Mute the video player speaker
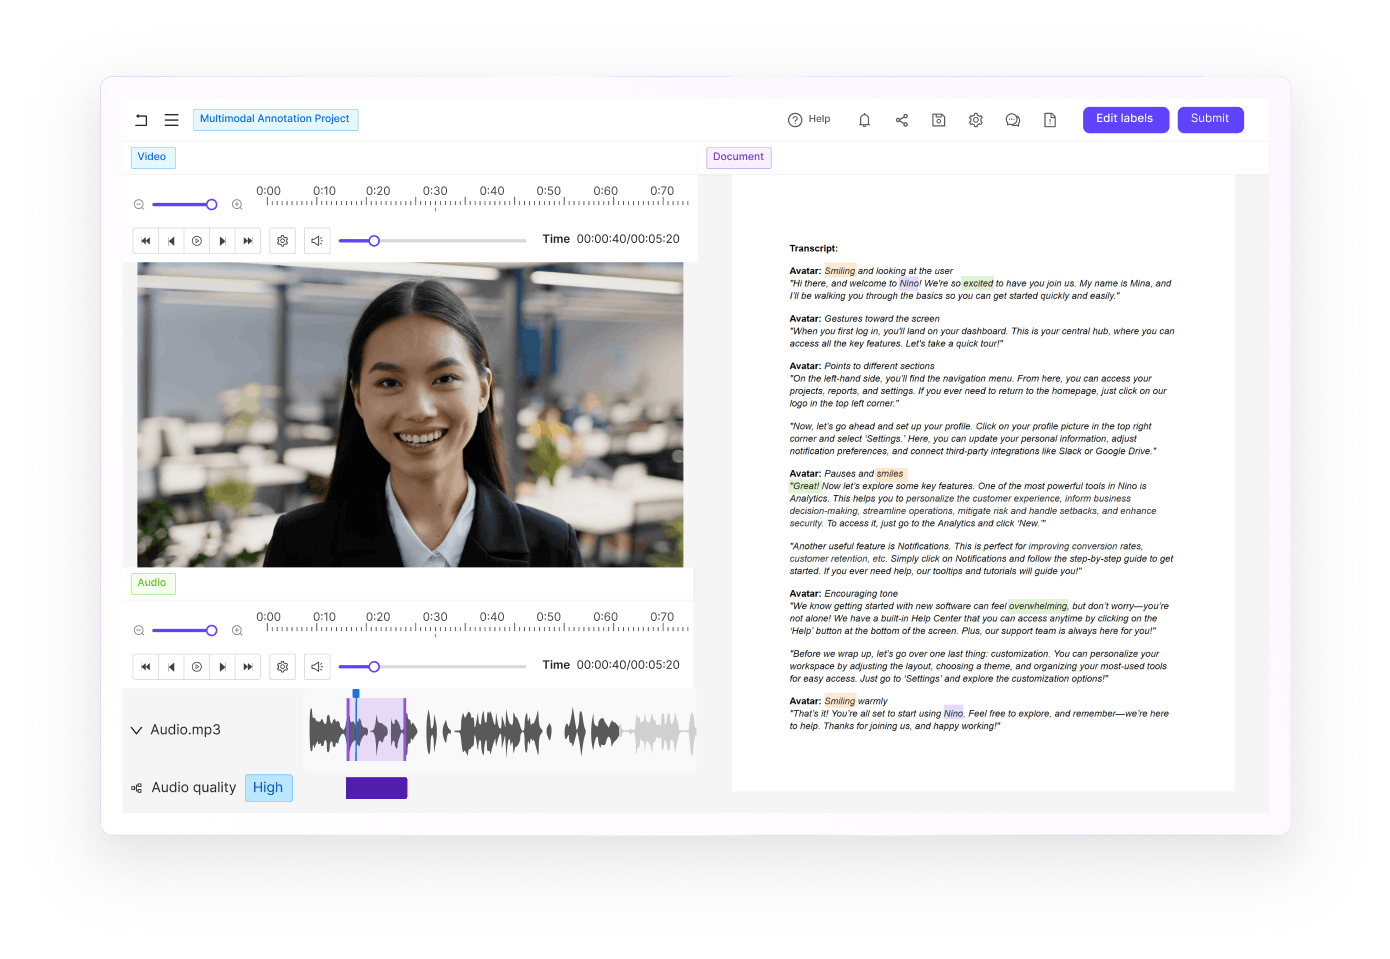The image size is (1390, 959). [317, 241]
